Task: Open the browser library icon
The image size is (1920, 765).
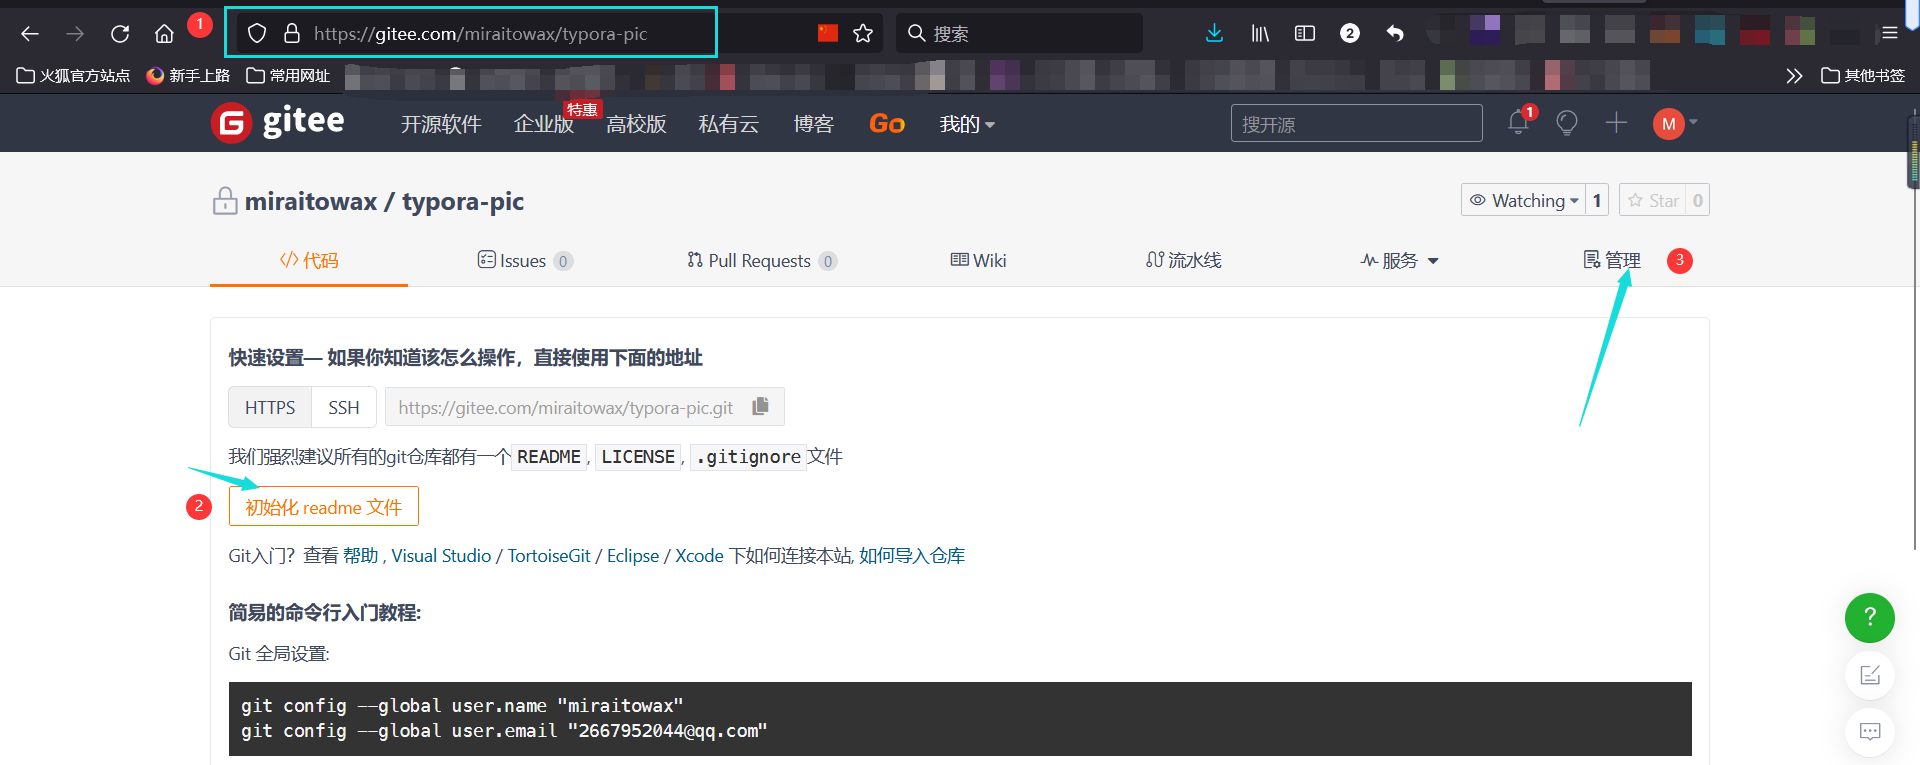Action: point(1260,34)
